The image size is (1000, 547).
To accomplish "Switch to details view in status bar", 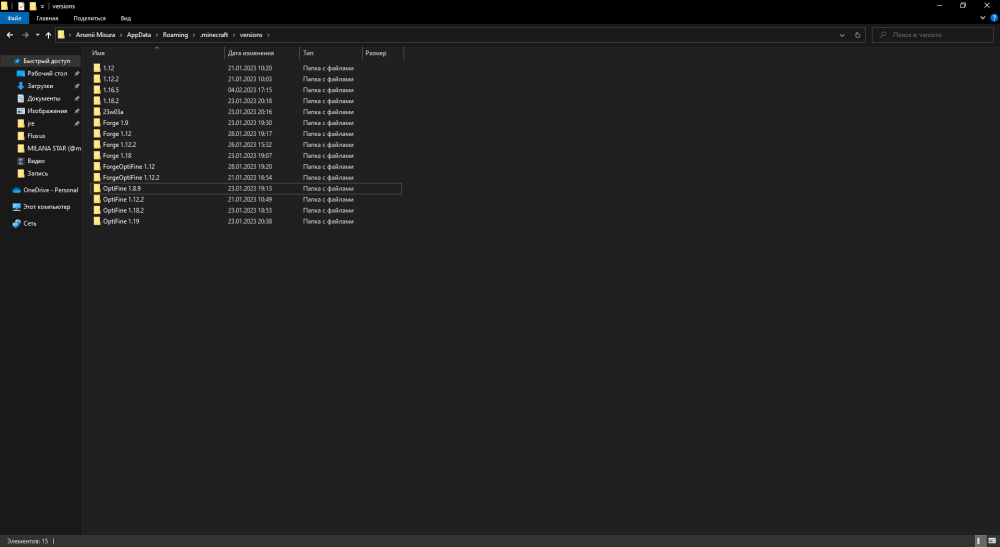I will pyautogui.click(x=981, y=541).
